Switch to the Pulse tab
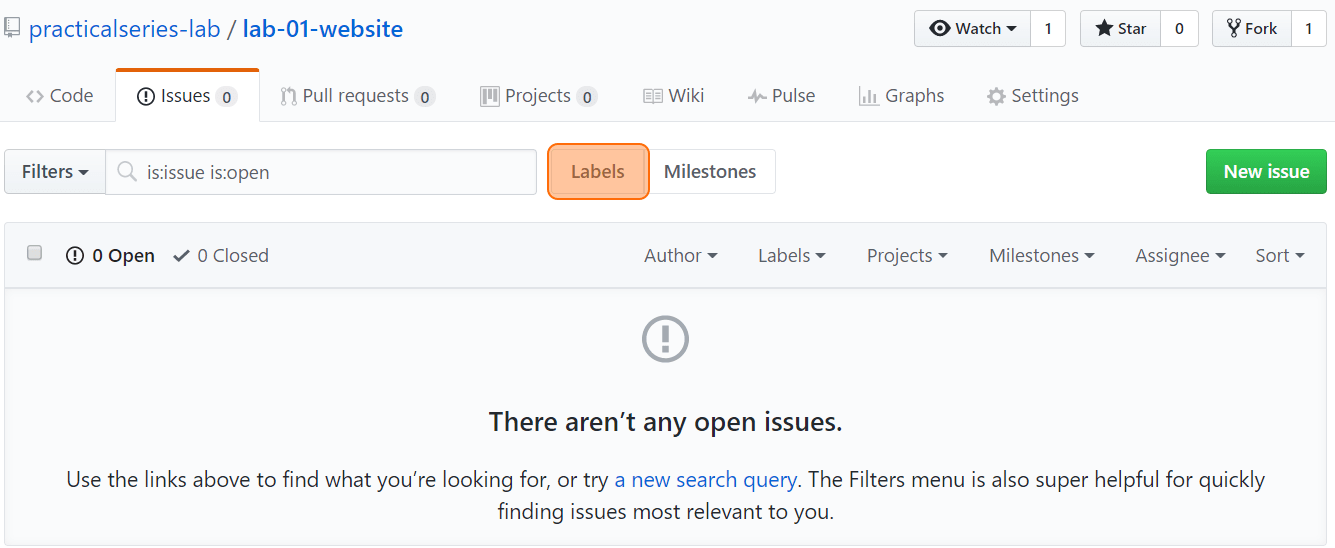Screen dimensions: 1335x548 pos(781,96)
